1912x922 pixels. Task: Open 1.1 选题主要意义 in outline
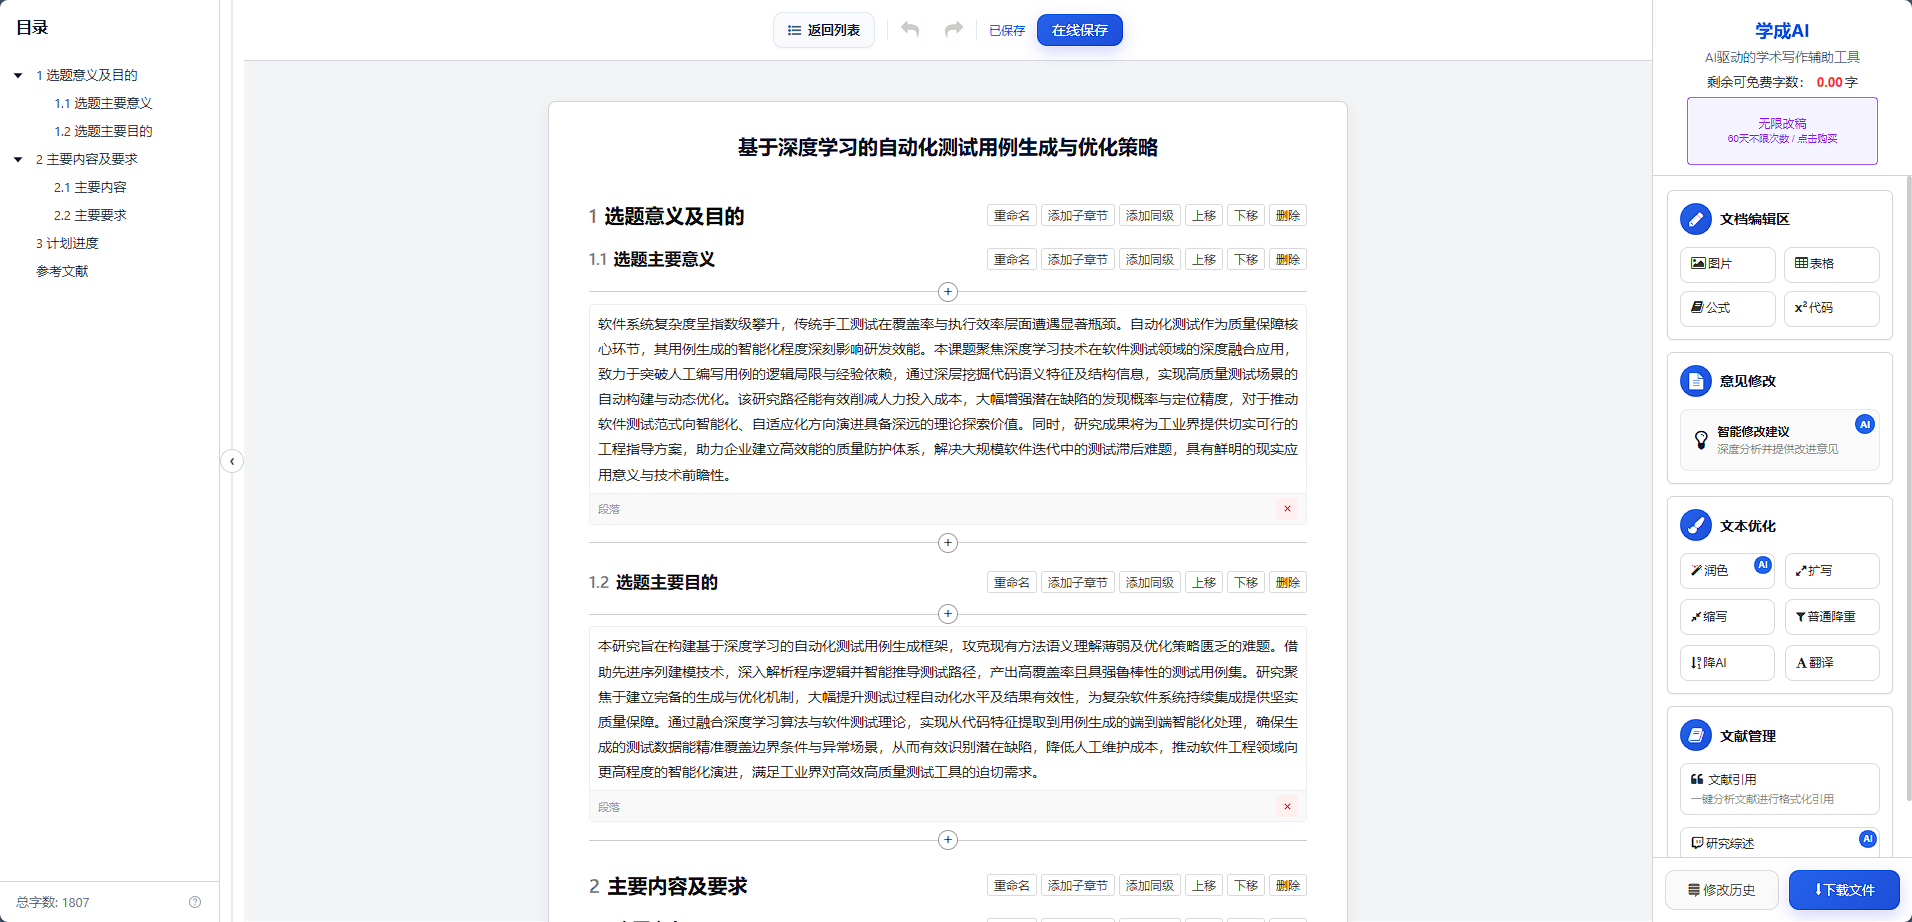(103, 103)
